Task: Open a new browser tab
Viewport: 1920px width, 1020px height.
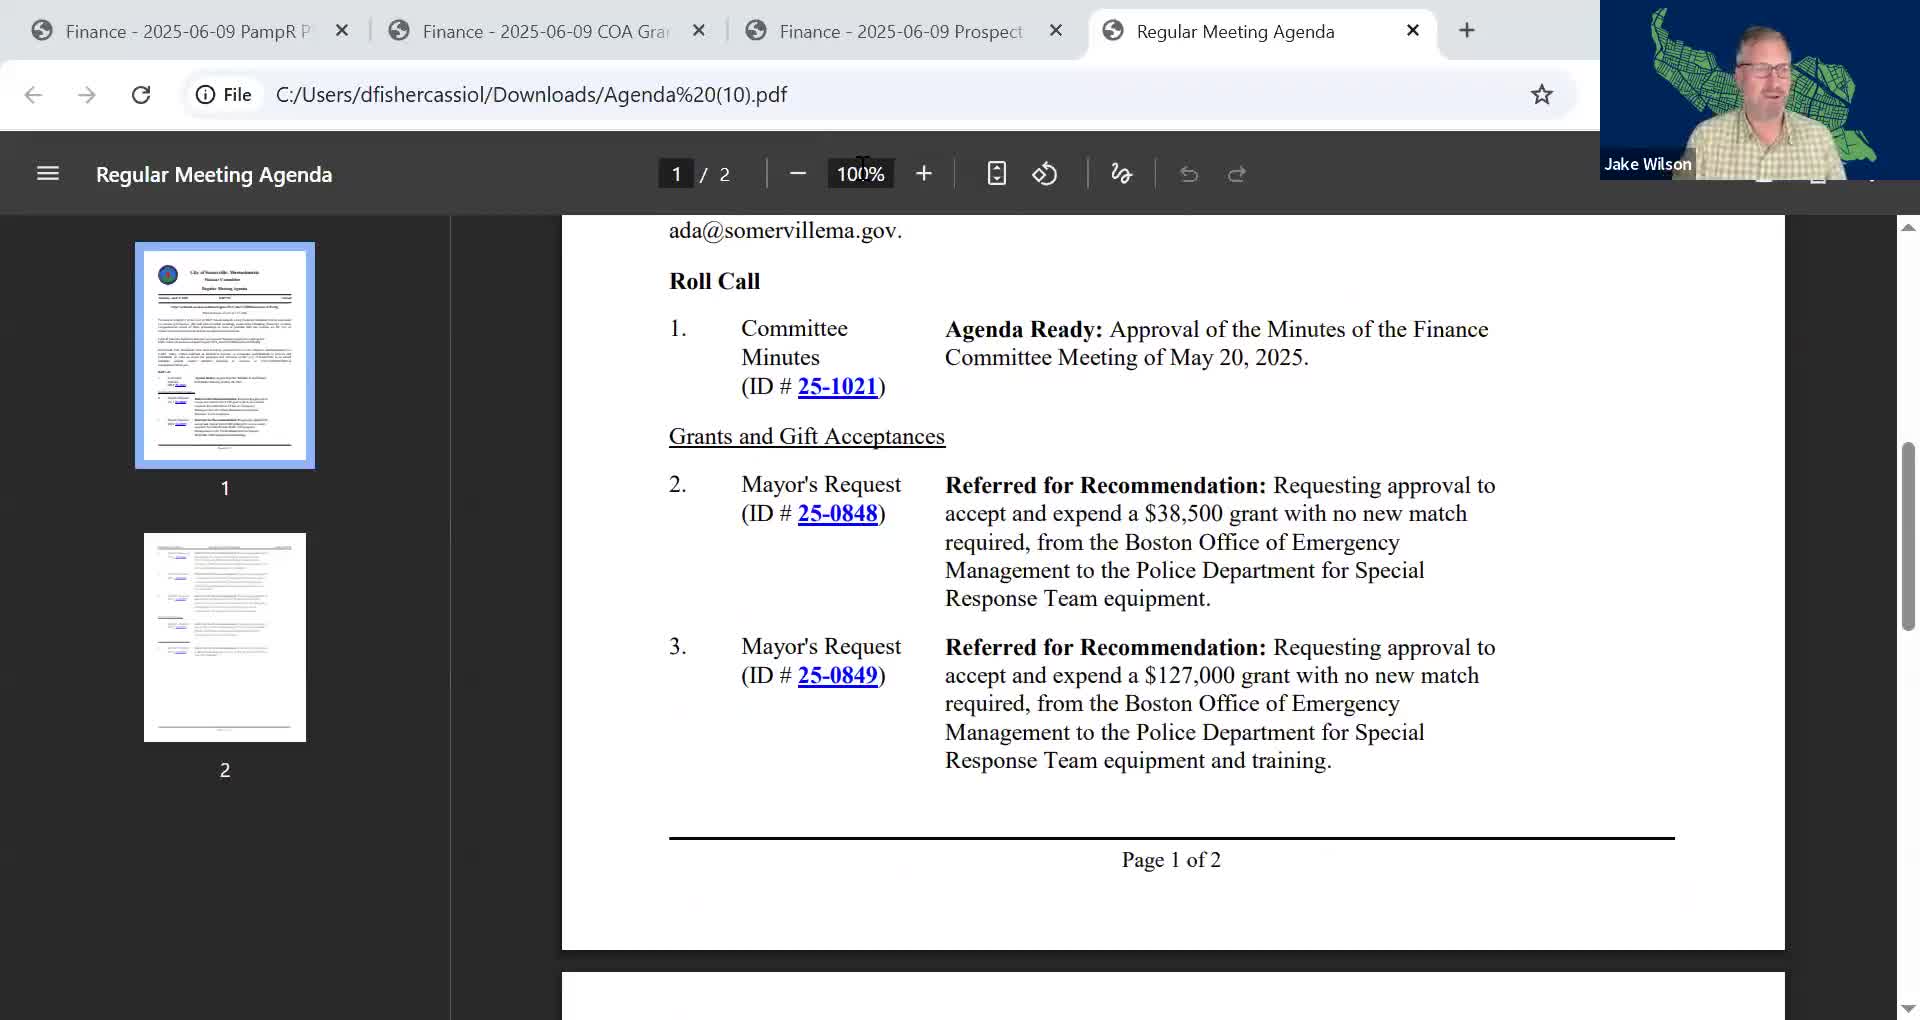Action: click(1466, 31)
